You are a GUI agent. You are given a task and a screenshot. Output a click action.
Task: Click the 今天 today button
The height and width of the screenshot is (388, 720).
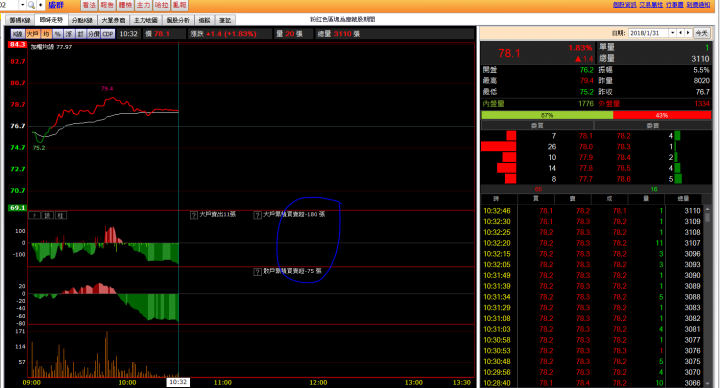click(702, 33)
